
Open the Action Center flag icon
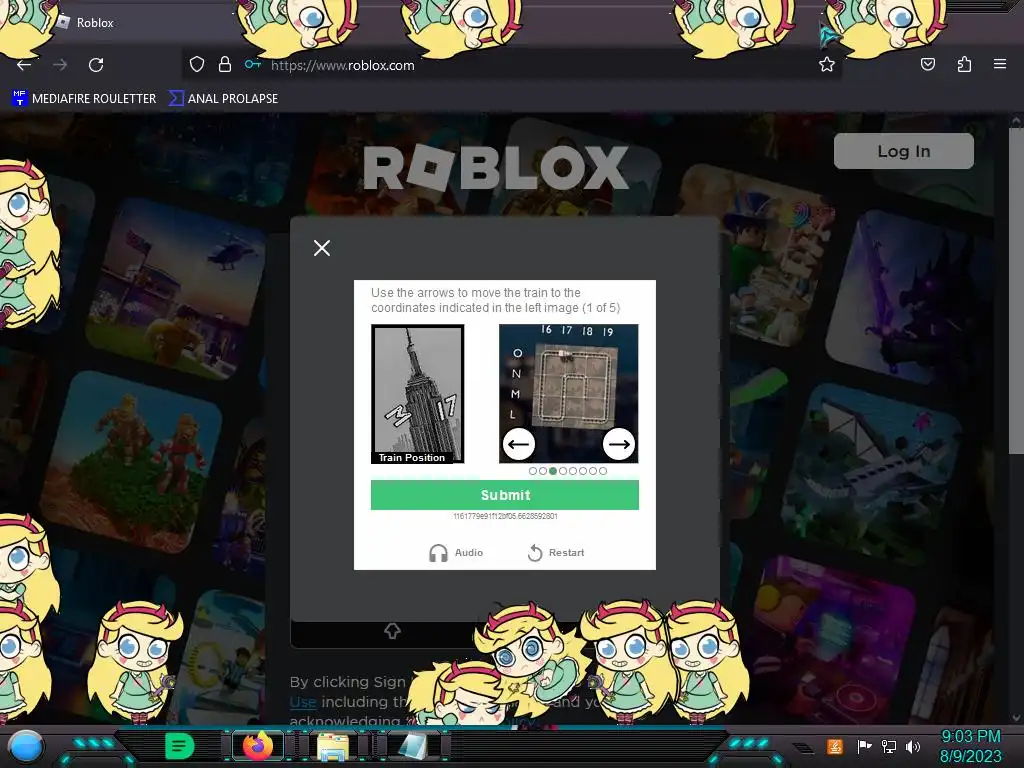(865, 746)
